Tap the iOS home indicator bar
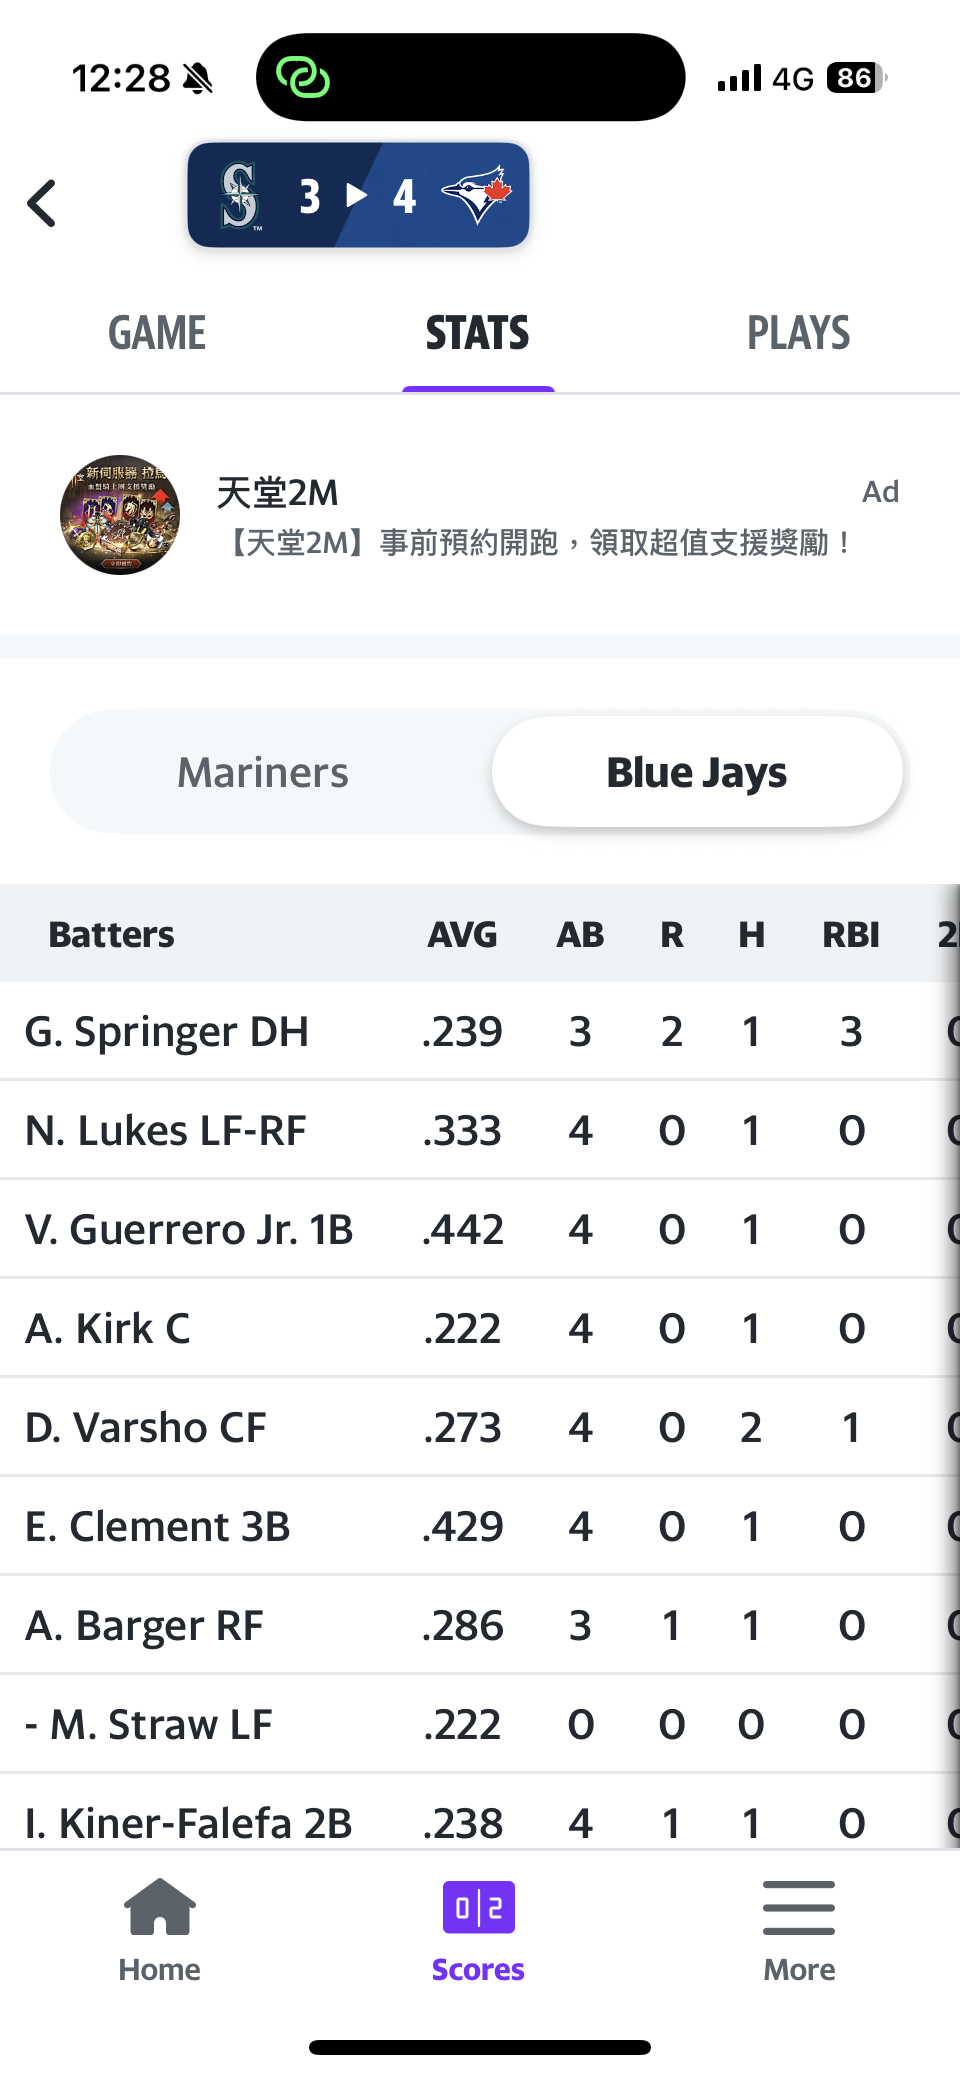960x2079 pixels. 480,2047
